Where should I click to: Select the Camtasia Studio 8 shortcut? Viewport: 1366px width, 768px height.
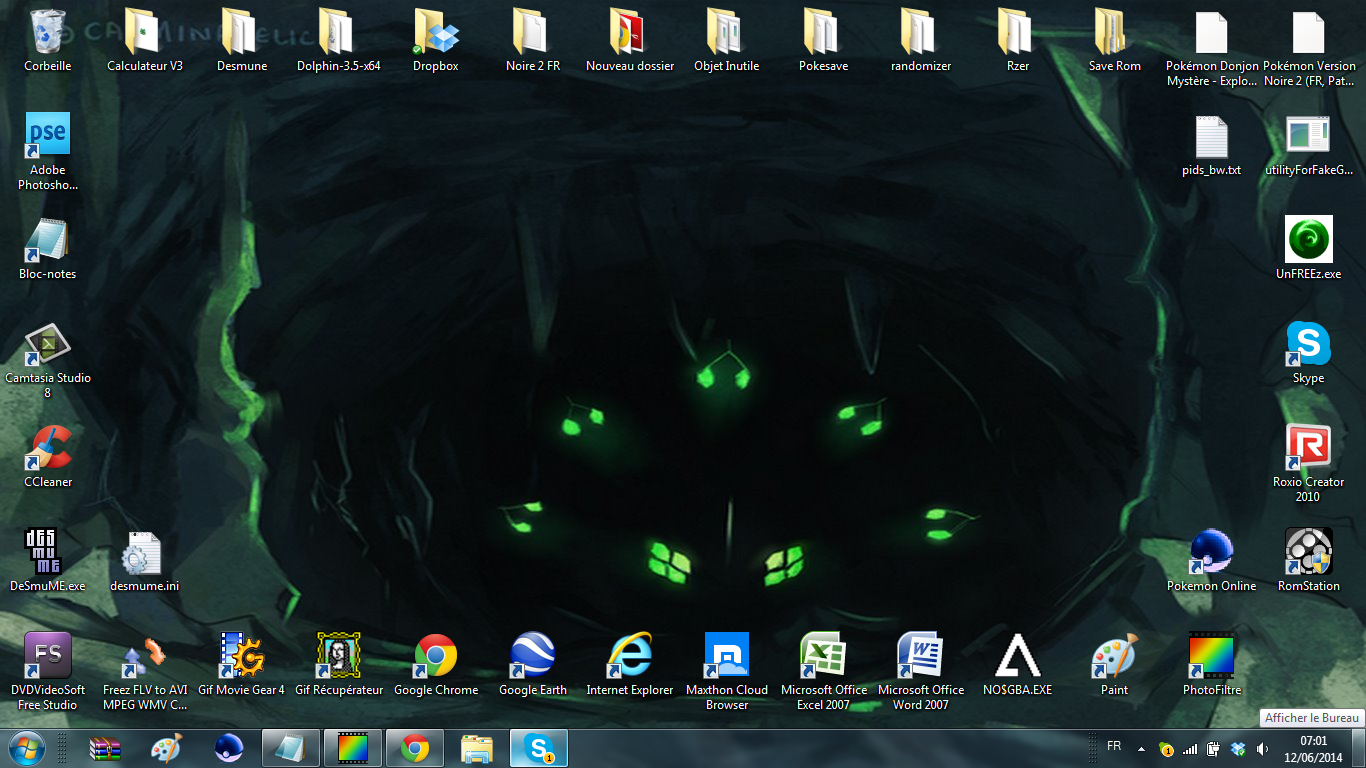pyautogui.click(x=48, y=360)
